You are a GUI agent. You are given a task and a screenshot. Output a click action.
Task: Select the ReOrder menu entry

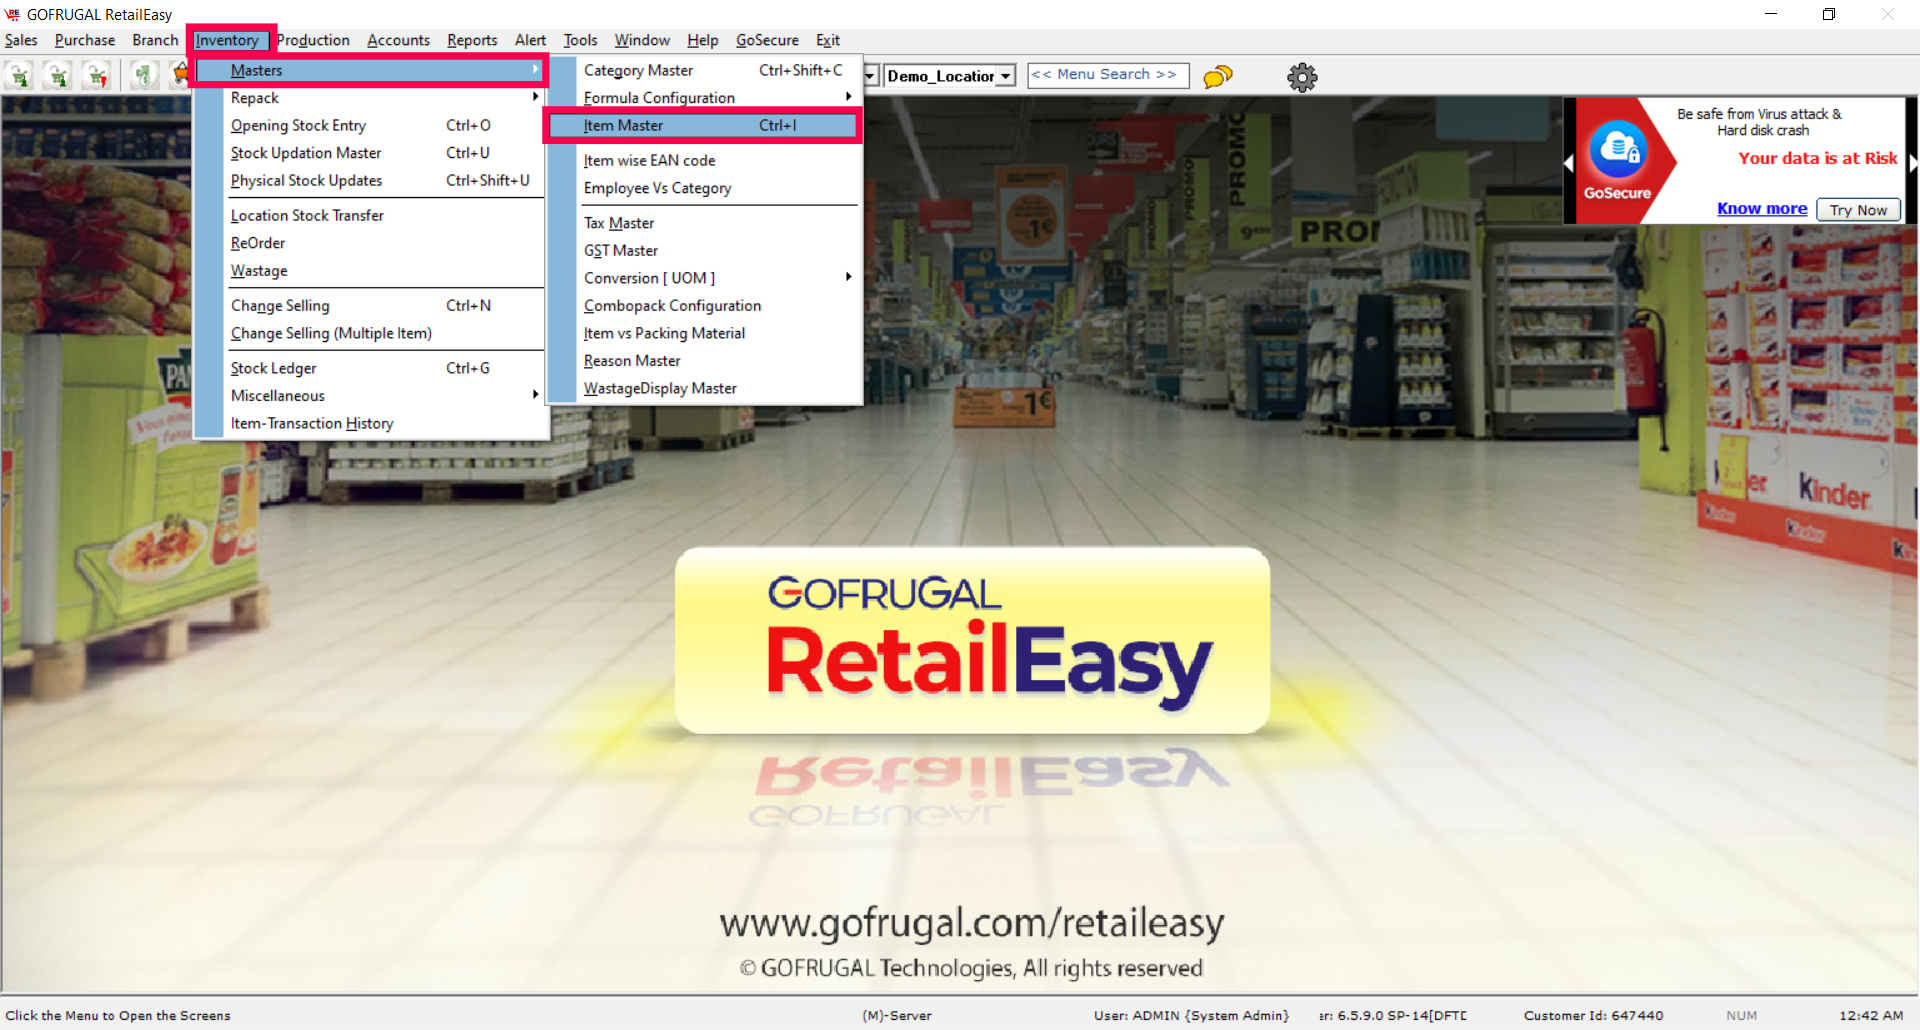[x=370, y=243]
